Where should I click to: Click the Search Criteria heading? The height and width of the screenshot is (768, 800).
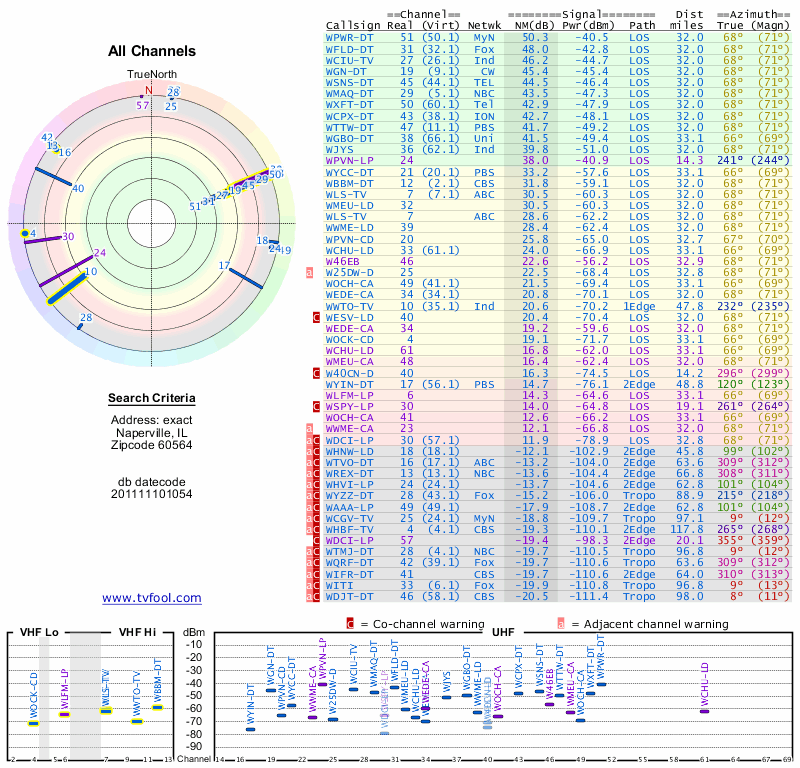point(152,398)
